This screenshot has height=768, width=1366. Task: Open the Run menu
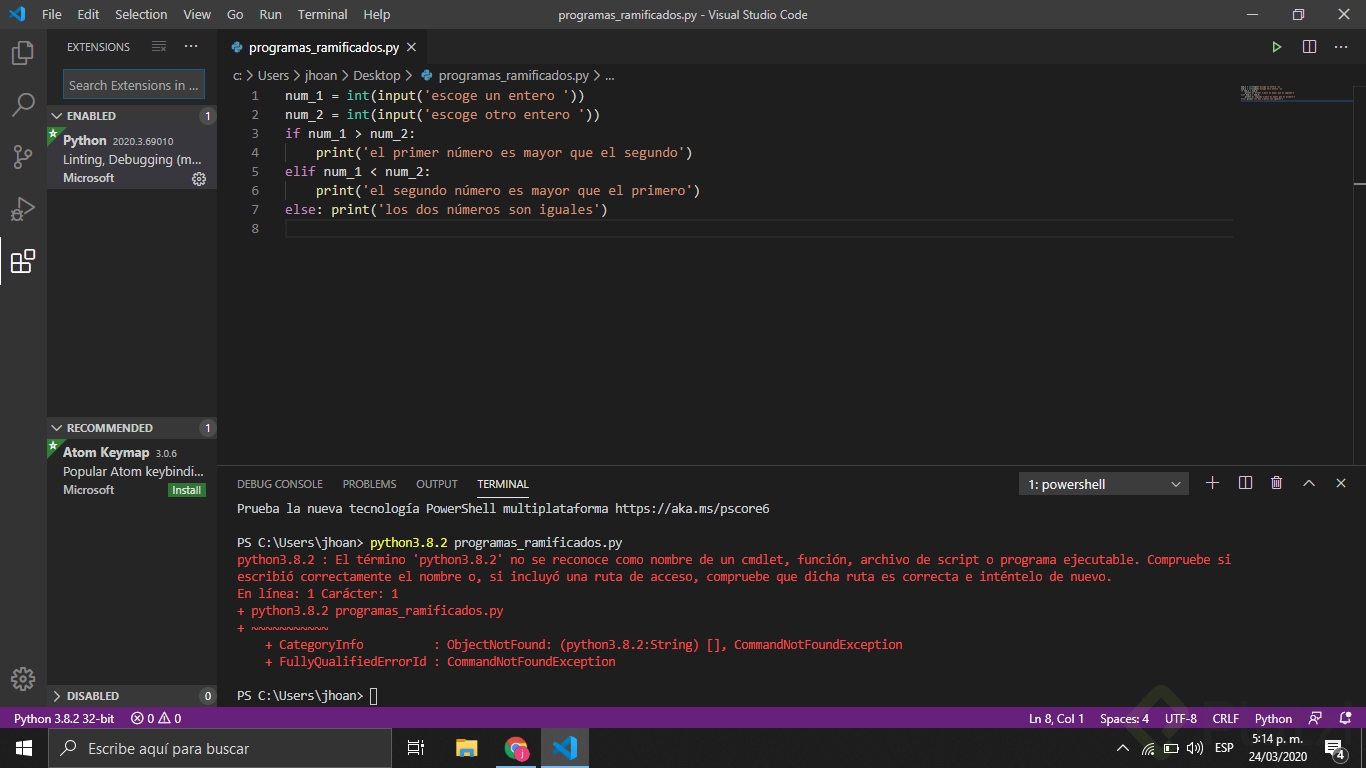(x=270, y=14)
